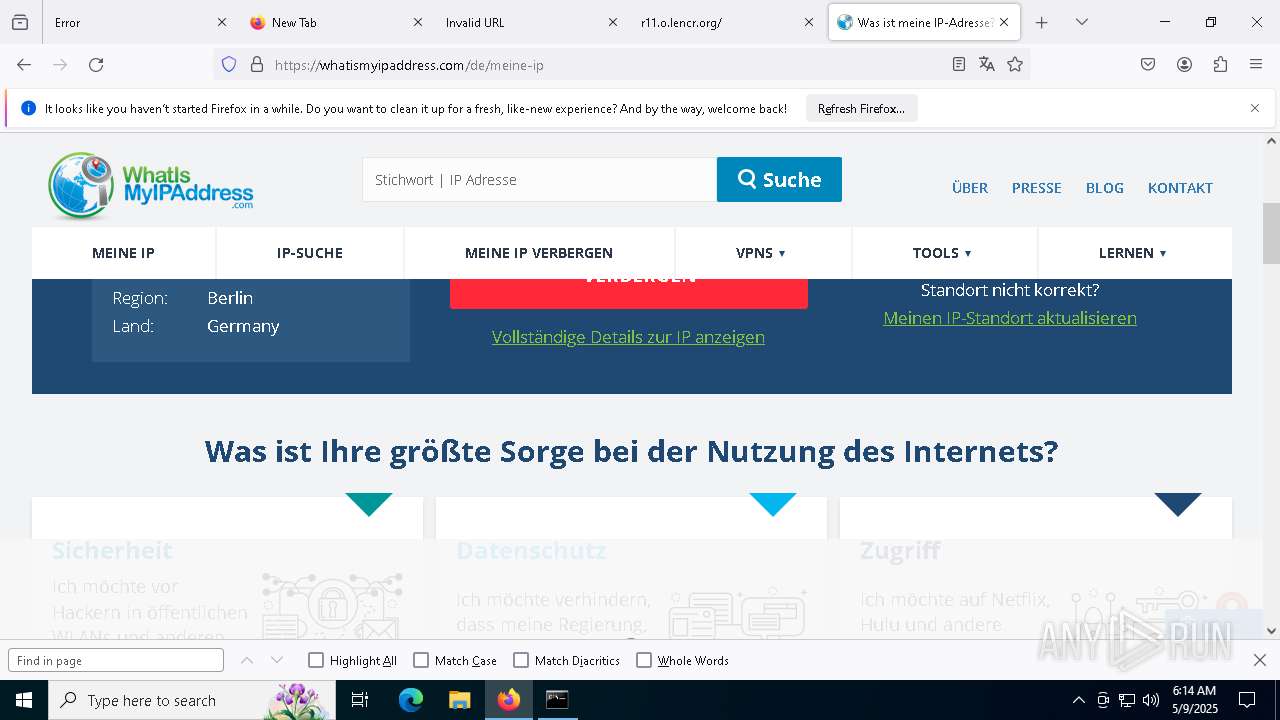Open Firefox application menu
This screenshot has width=1280, height=720.
click(1256, 64)
